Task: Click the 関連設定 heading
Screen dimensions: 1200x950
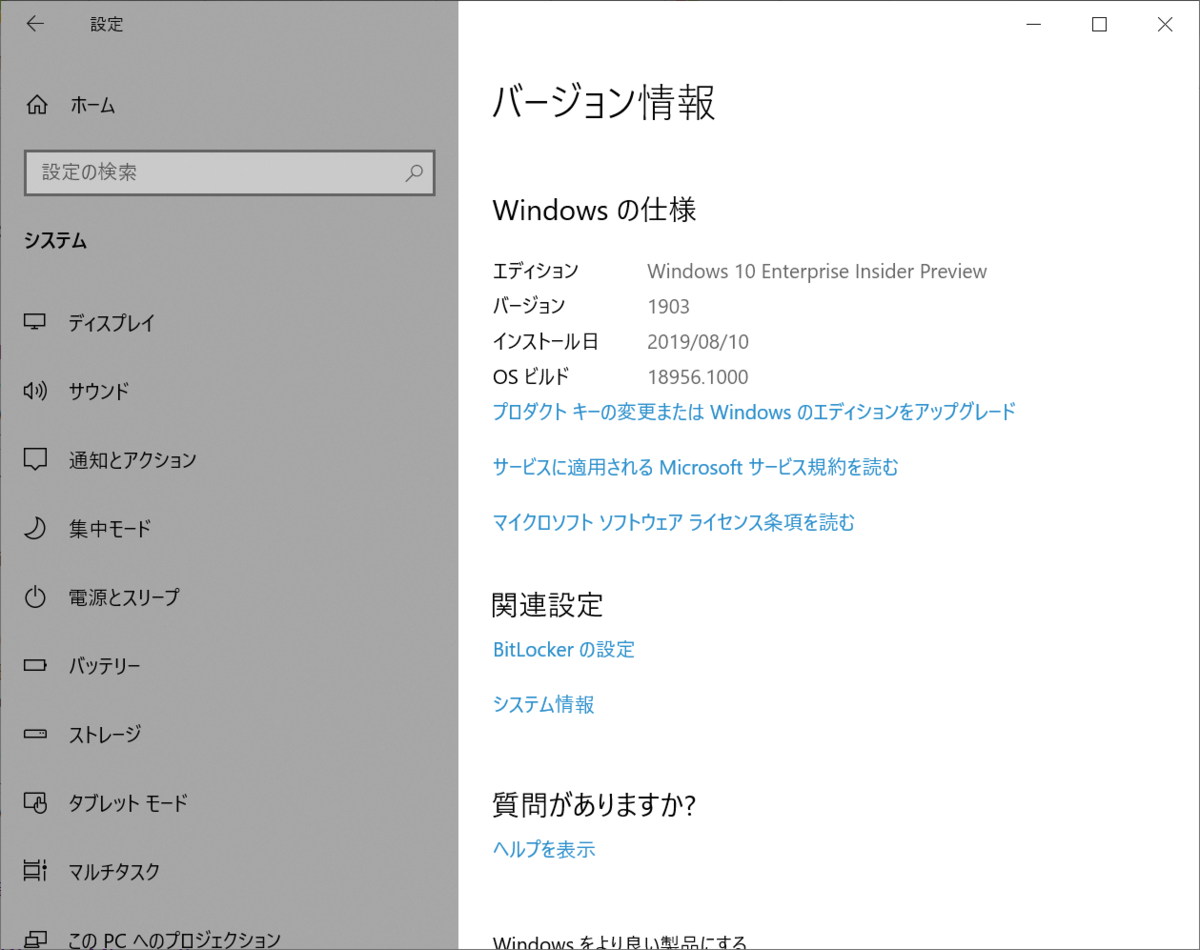Action: tap(548, 604)
